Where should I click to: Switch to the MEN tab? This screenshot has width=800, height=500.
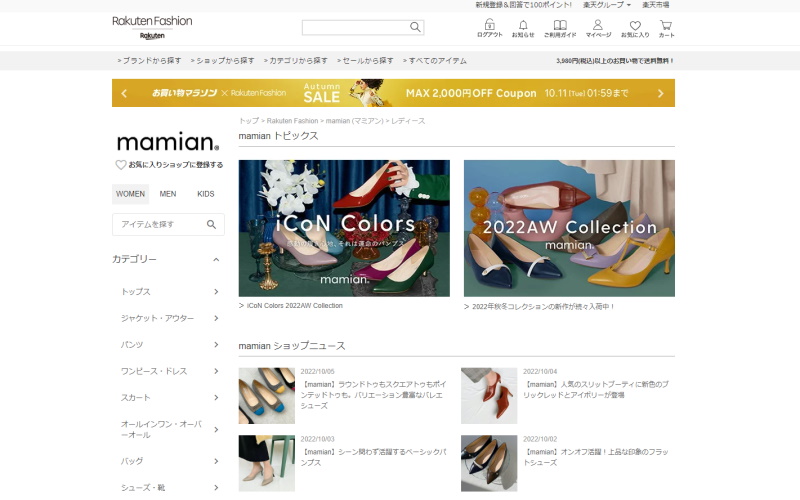[x=168, y=194]
